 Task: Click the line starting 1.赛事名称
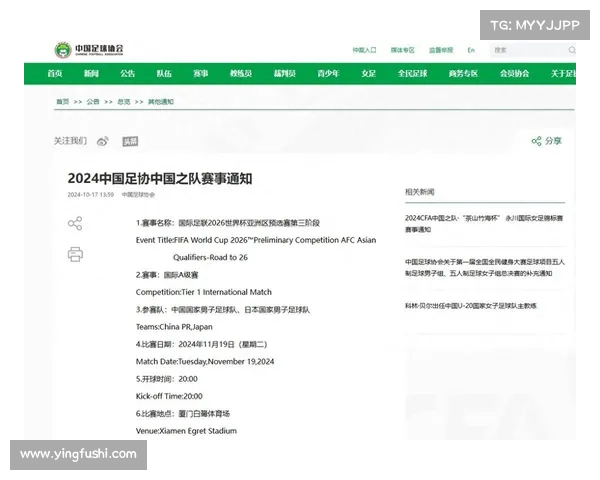228,223
